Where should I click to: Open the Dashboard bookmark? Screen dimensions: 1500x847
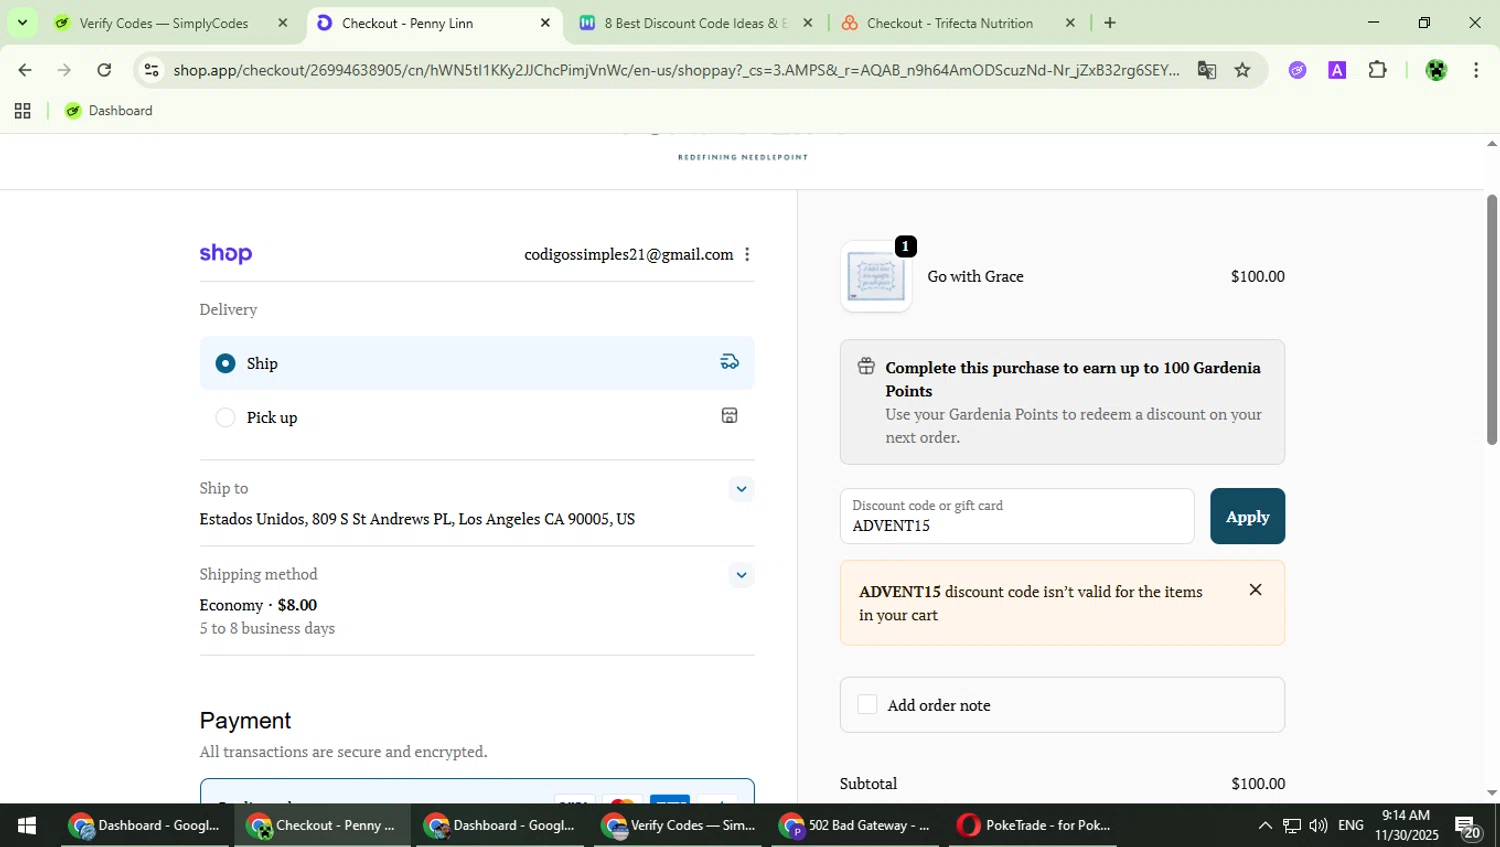tap(109, 111)
